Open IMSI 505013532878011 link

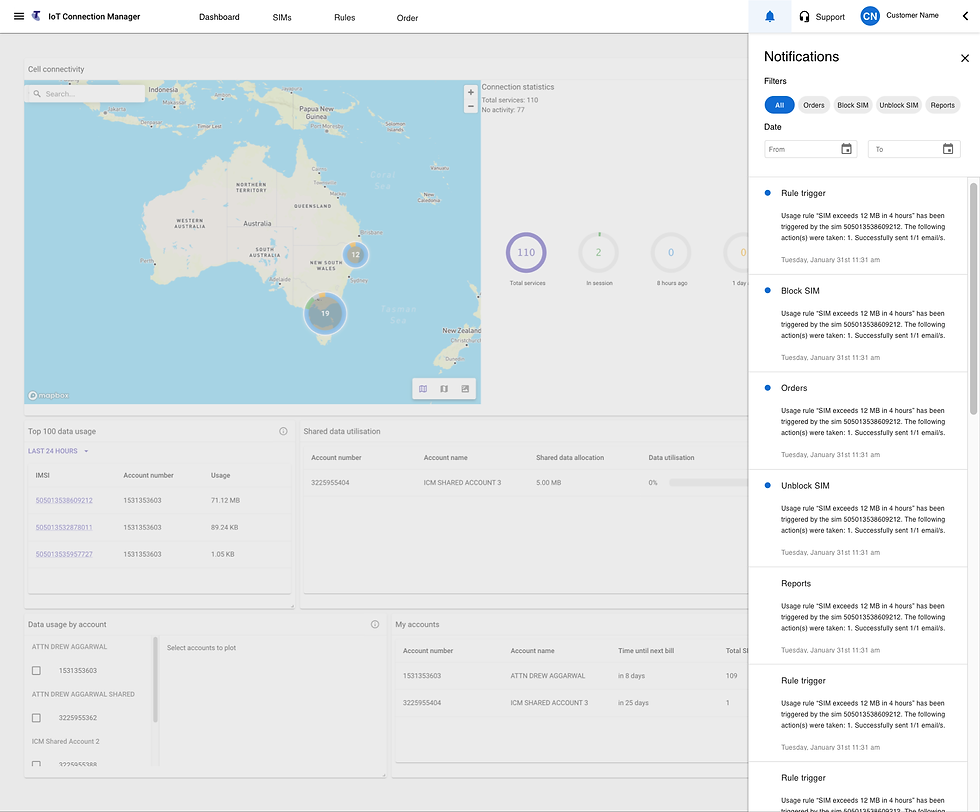click(64, 528)
